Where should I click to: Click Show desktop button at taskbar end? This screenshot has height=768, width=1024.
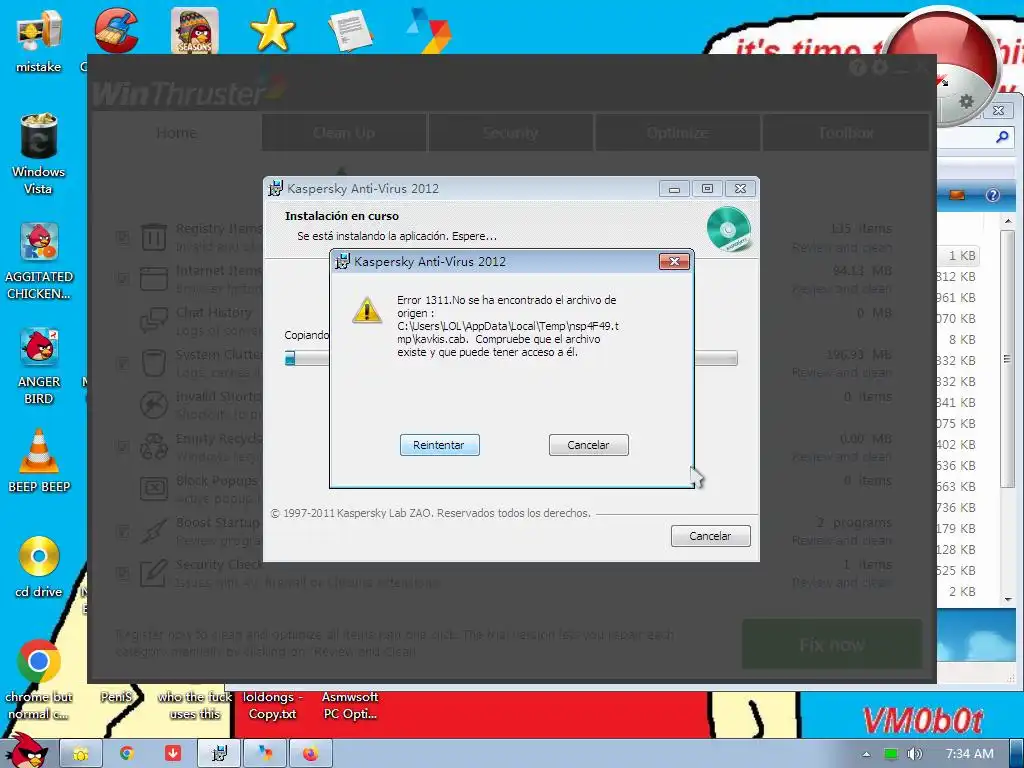(1017, 754)
